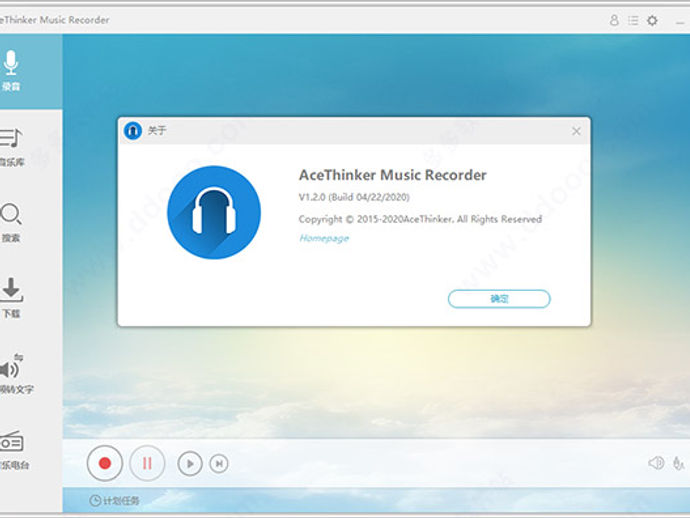Open the list menu icon in title bar
This screenshot has height=518, width=690.
[633, 20]
